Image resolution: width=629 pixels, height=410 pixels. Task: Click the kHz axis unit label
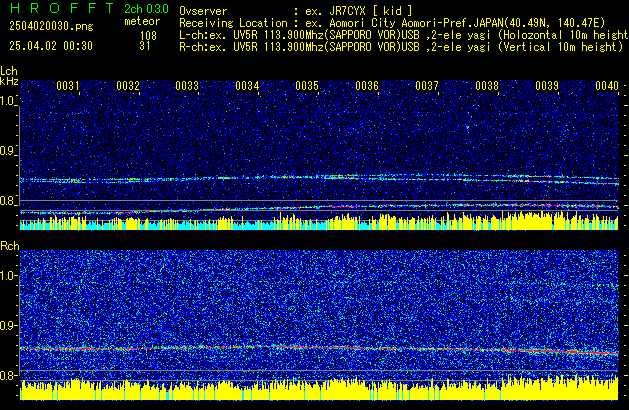click(x=9, y=81)
